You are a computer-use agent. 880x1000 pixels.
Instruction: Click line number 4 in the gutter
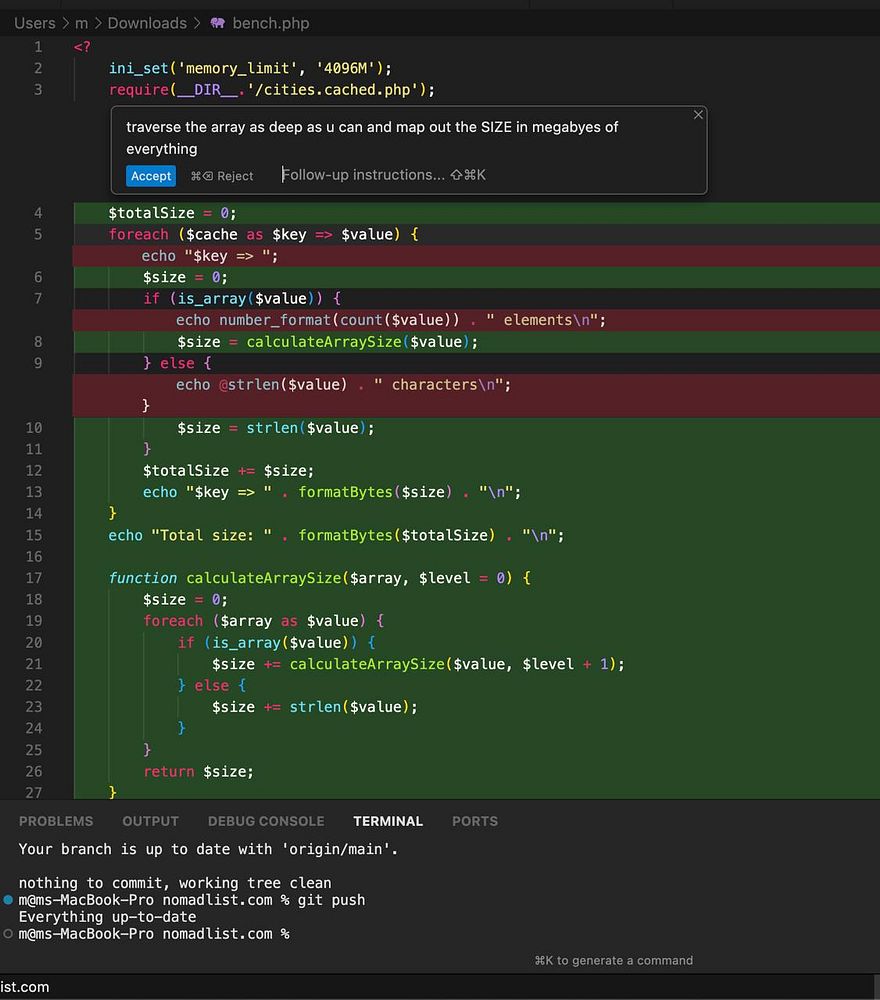point(38,213)
